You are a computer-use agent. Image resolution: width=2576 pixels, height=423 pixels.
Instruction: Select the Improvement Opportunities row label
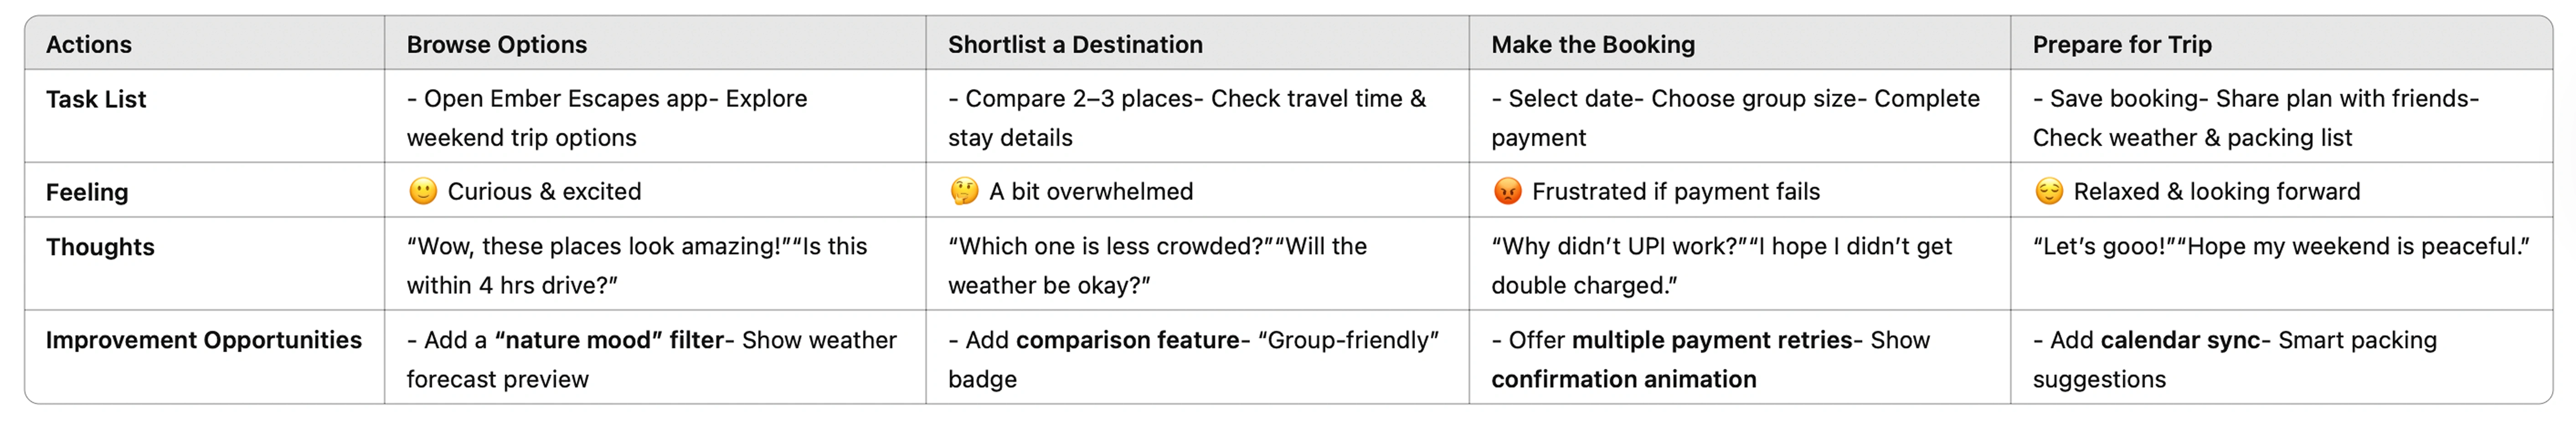point(204,340)
